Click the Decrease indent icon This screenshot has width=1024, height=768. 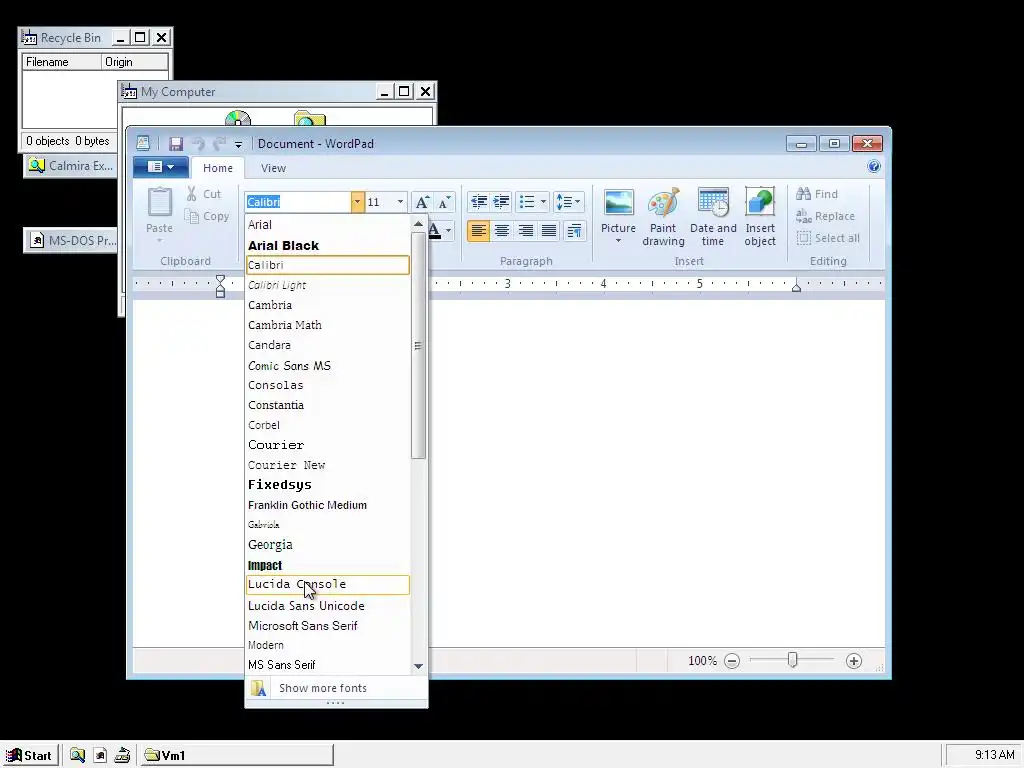pyautogui.click(x=479, y=202)
